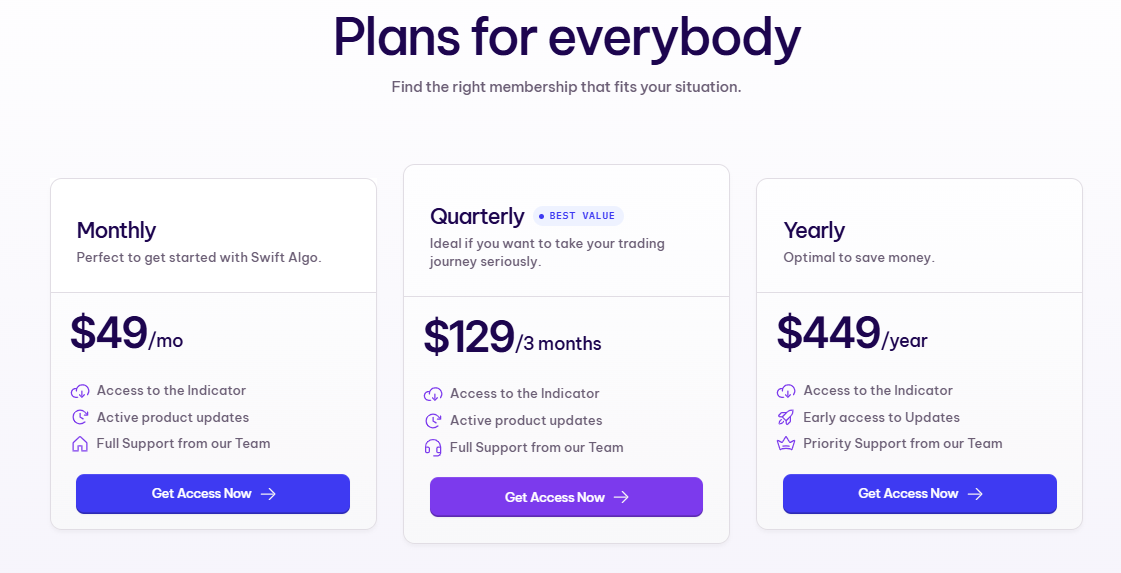Click the headset icon beside Quarterly Full Support
Image resolution: width=1121 pixels, height=573 pixels.
coord(433,448)
